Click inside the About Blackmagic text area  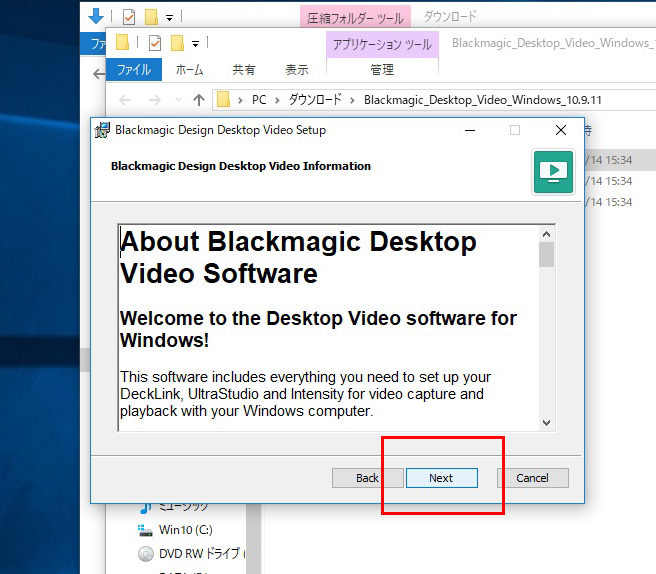(329, 328)
